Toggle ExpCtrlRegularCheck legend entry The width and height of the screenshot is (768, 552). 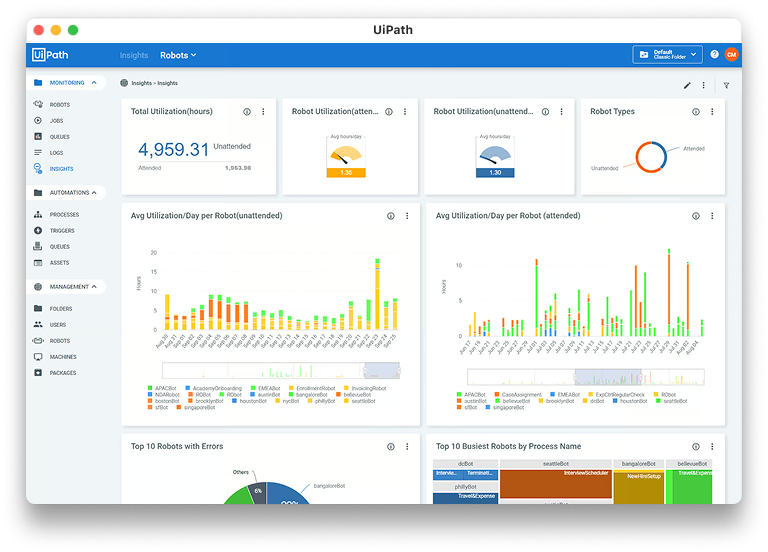[x=617, y=395]
